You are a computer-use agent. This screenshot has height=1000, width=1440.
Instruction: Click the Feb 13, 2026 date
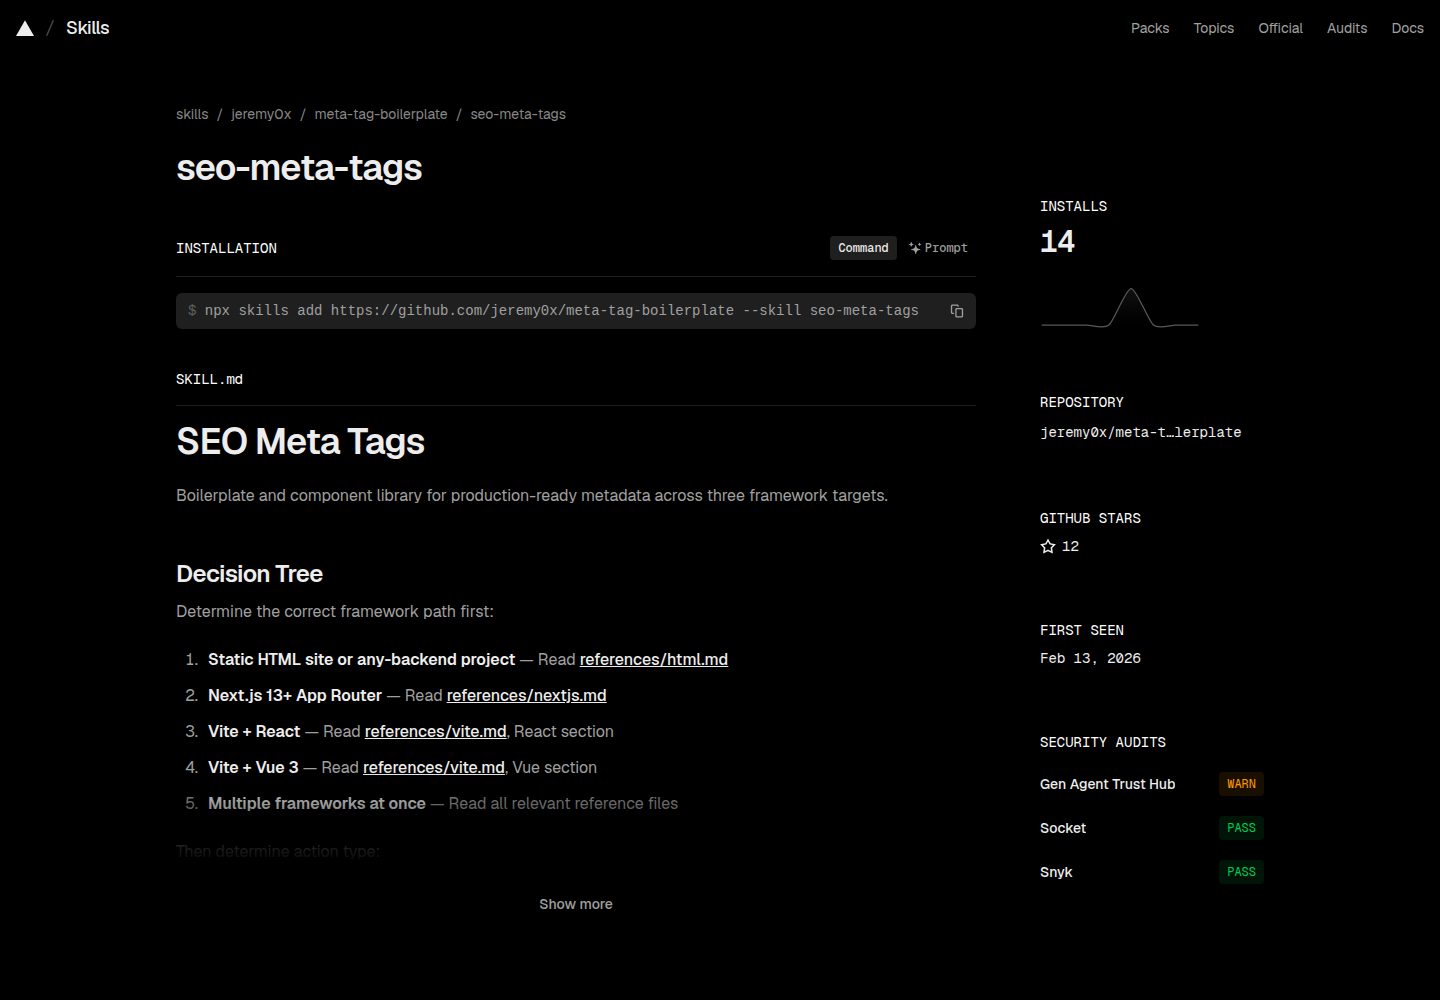tap(1090, 658)
